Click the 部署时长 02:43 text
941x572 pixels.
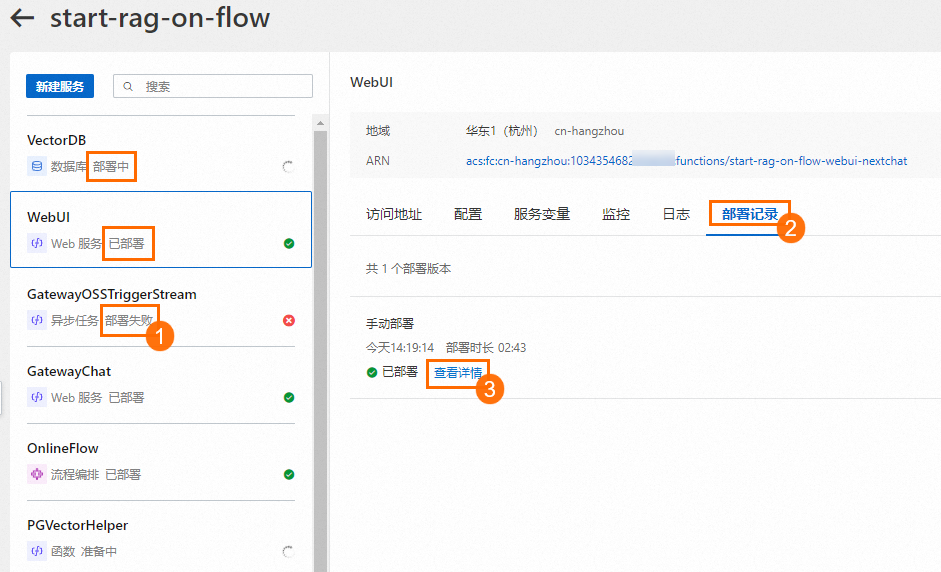tap(486, 348)
